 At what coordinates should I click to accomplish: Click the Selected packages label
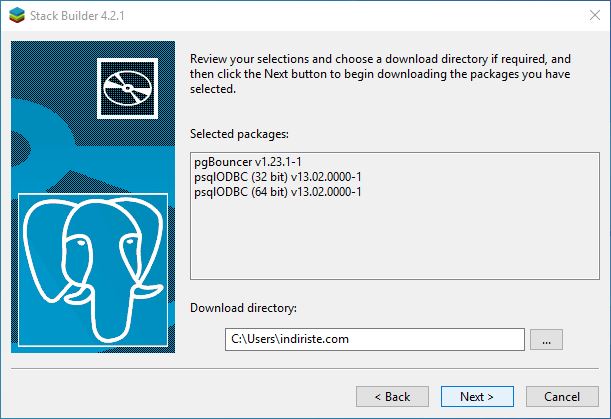(x=239, y=134)
